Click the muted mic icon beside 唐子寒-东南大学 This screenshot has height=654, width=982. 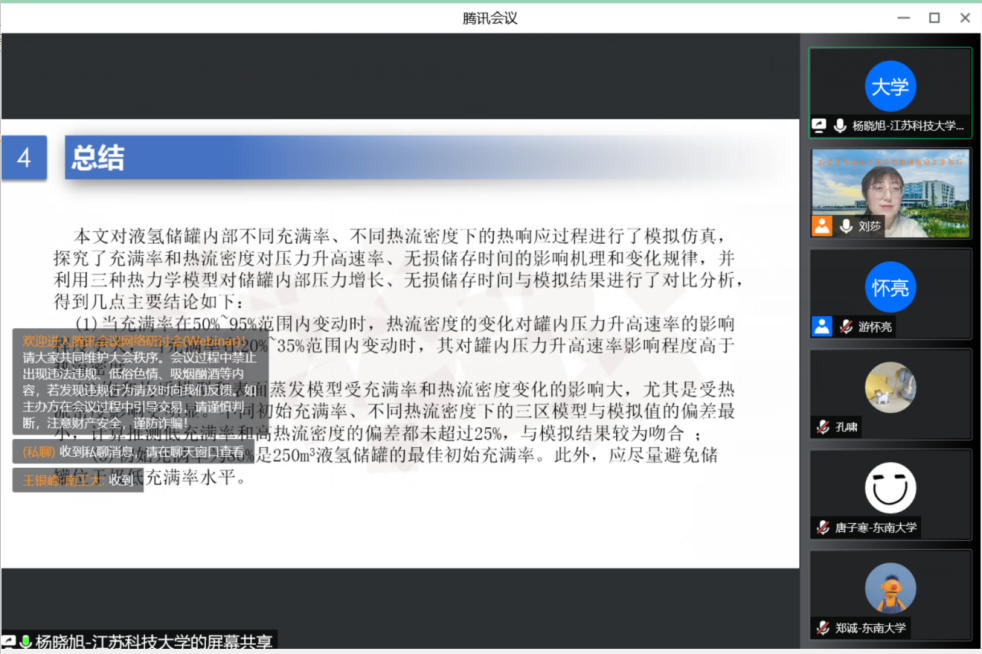822,527
